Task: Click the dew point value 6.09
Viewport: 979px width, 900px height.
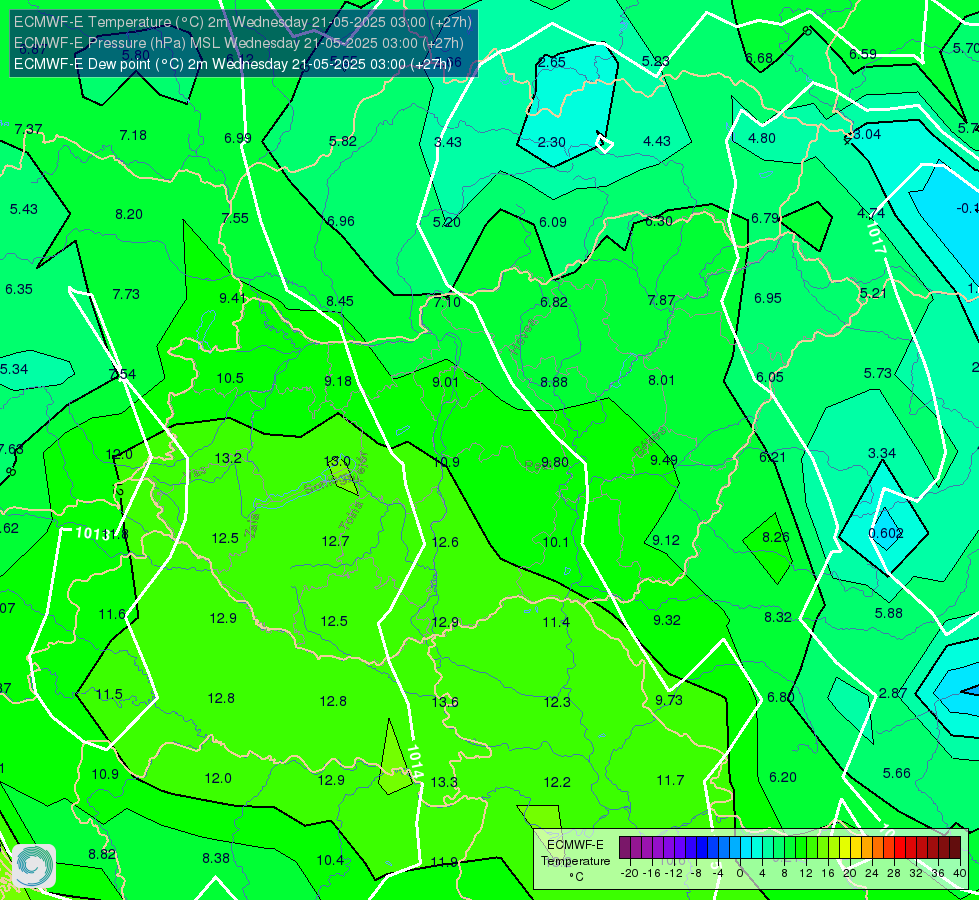Action: coord(553,222)
